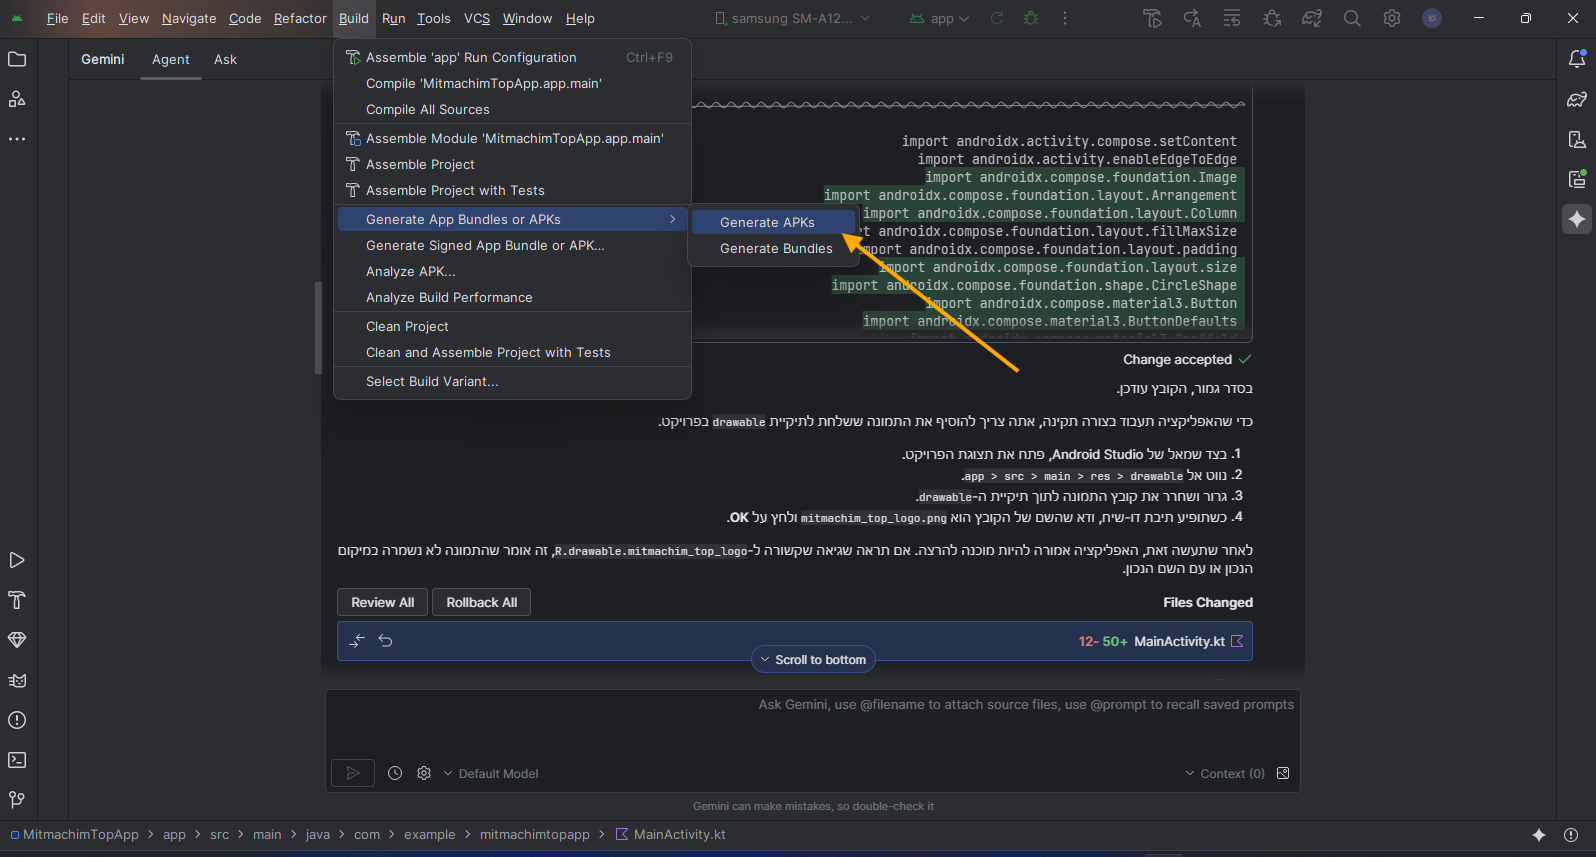The width and height of the screenshot is (1596, 857).
Task: Expand the Default Model dropdown
Action: pos(491,773)
